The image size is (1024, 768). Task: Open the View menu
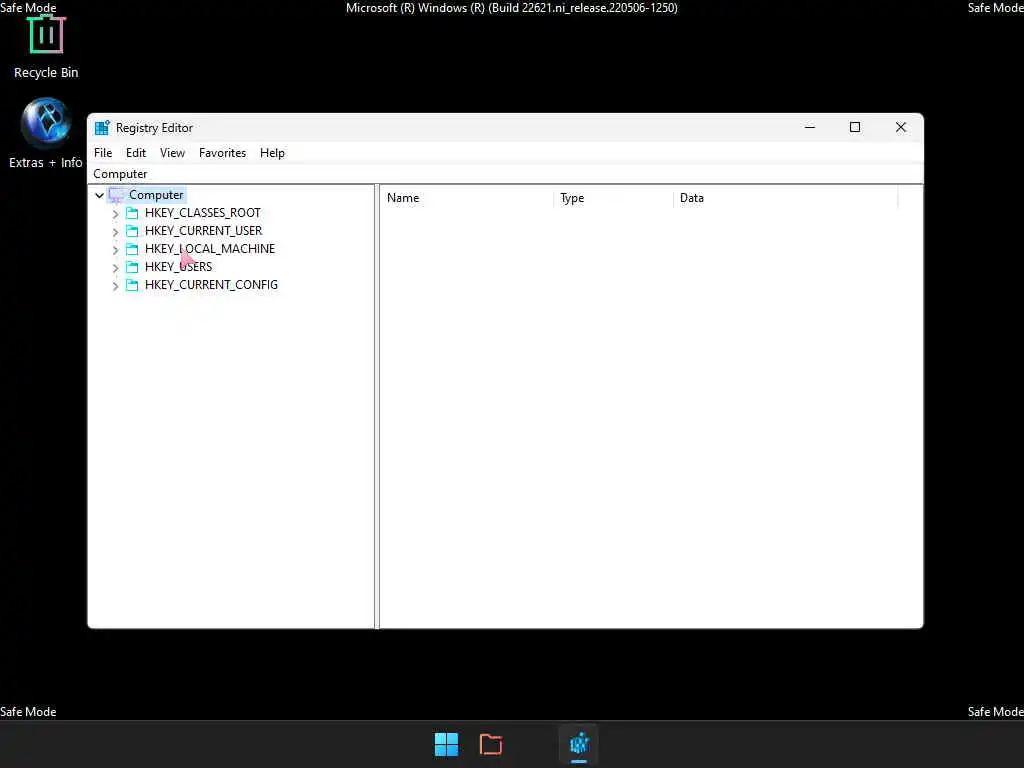coord(172,153)
